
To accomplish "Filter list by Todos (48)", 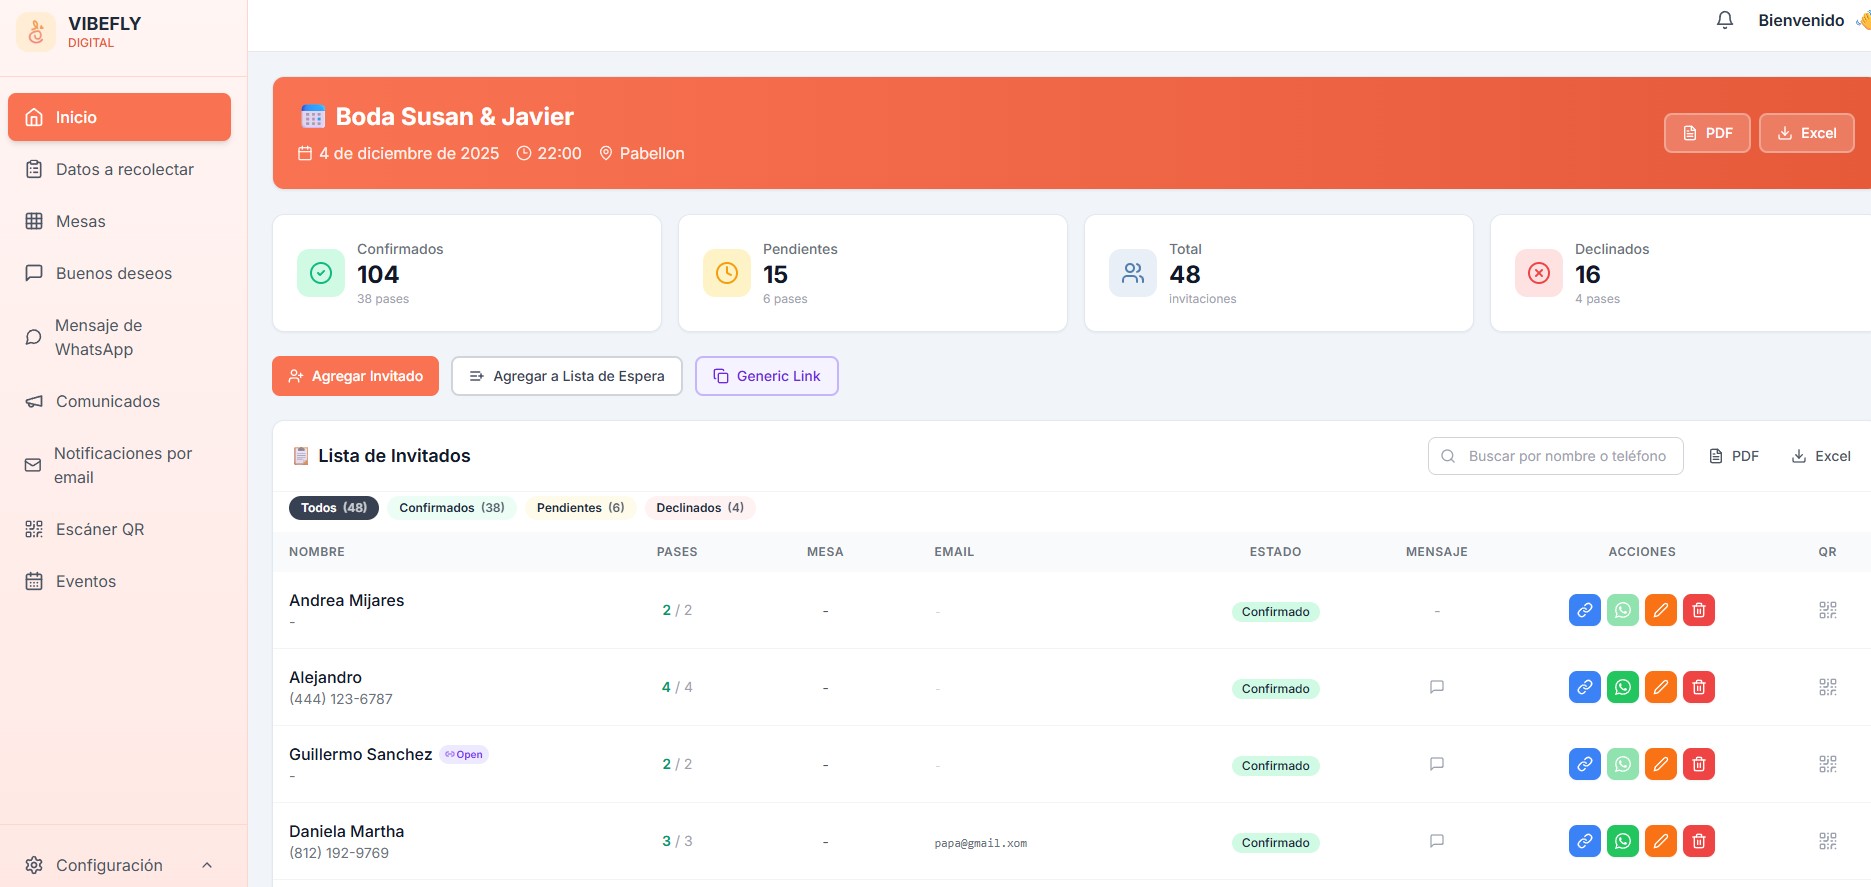I will point(334,508).
